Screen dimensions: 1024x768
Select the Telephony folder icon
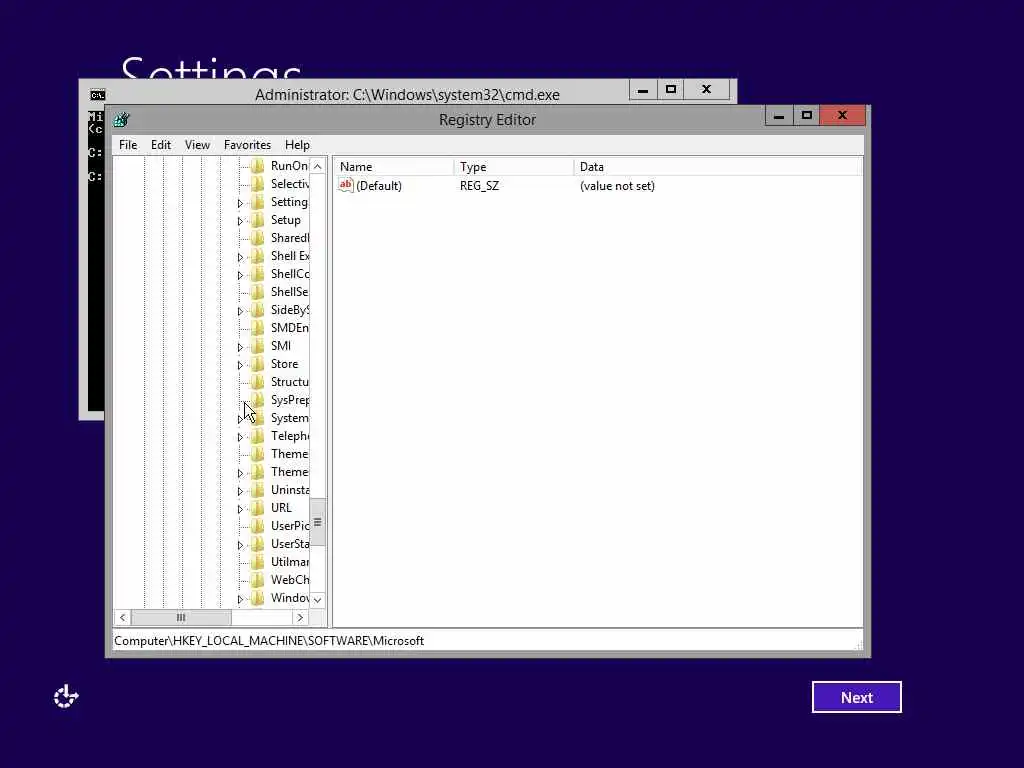(x=258, y=436)
